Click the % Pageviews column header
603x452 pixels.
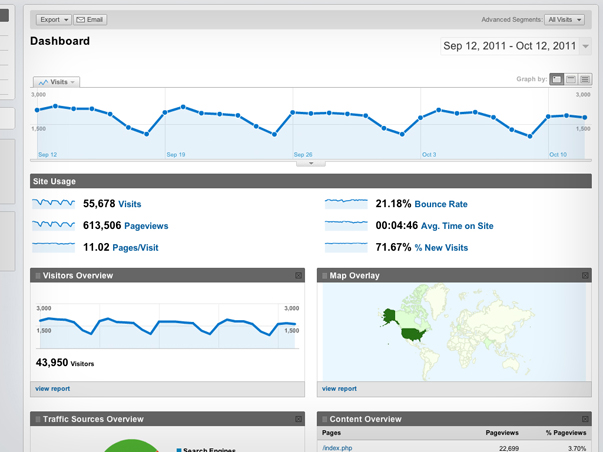pyautogui.click(x=566, y=433)
